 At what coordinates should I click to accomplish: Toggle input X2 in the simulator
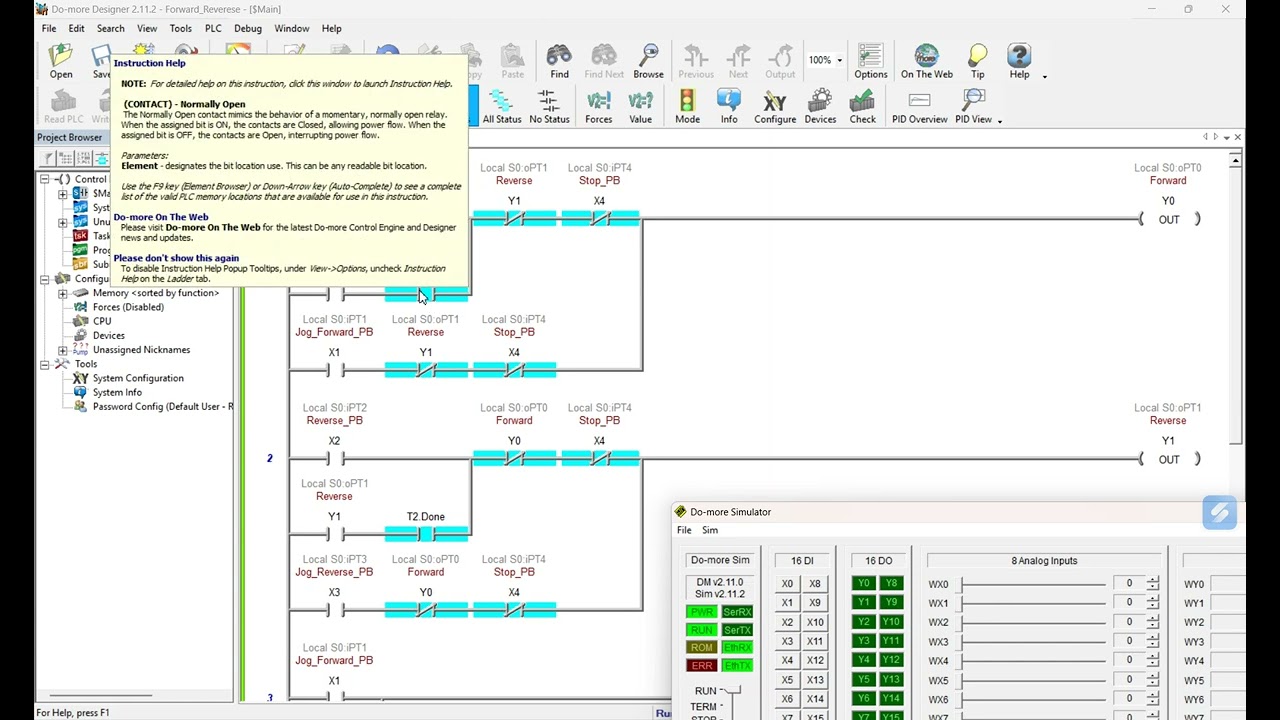pos(787,622)
